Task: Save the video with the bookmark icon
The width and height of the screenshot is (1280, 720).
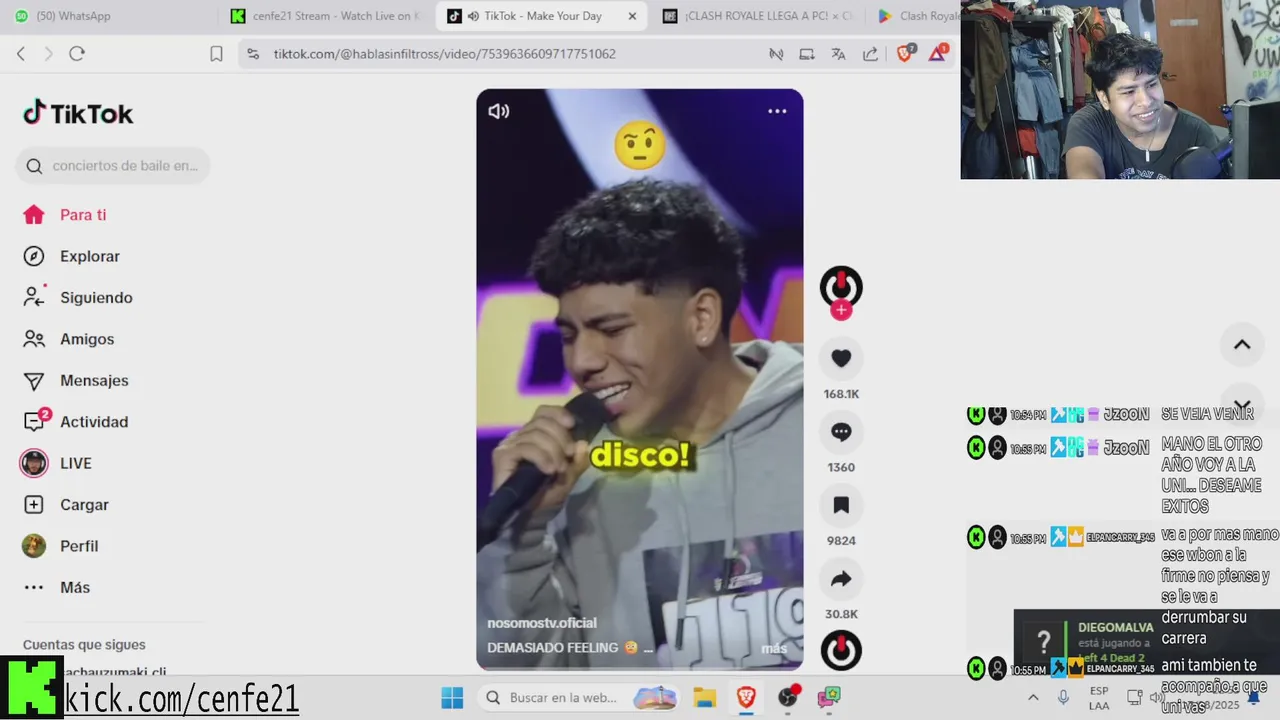Action: [x=841, y=505]
